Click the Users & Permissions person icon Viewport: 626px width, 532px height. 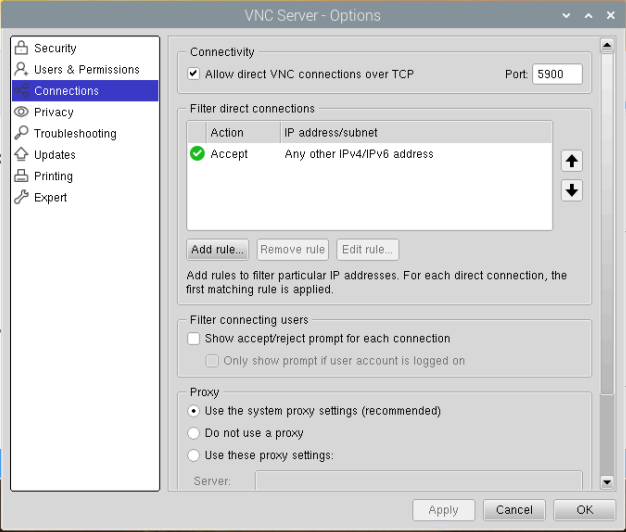click(x=21, y=69)
